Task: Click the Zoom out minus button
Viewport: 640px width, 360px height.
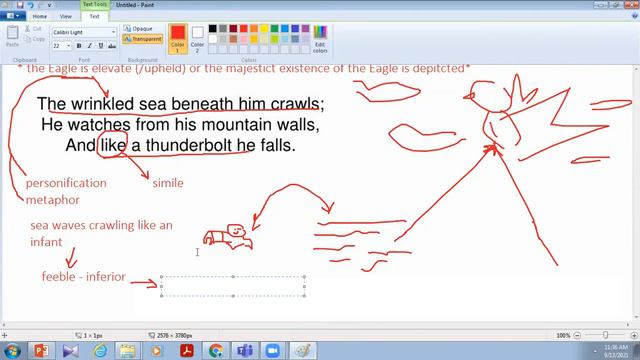Action: point(577,335)
